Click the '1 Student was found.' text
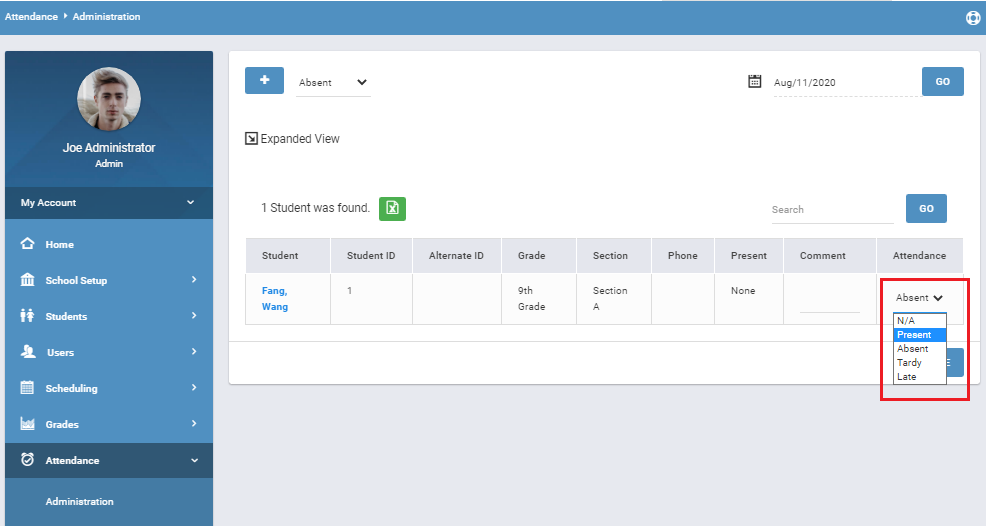 tap(315, 208)
